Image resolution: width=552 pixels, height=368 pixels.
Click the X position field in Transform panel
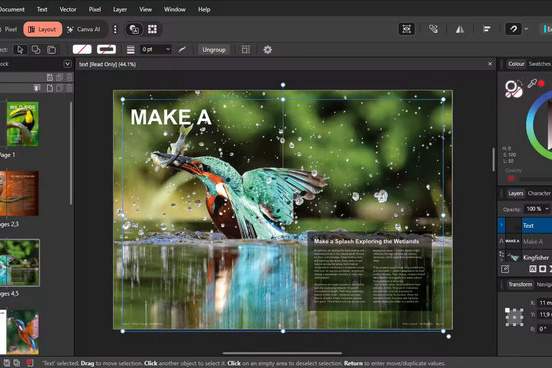pos(545,303)
